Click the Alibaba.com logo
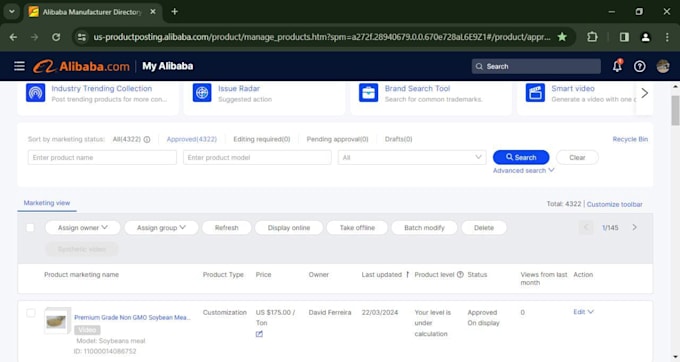The height and width of the screenshot is (362, 680). (81, 66)
